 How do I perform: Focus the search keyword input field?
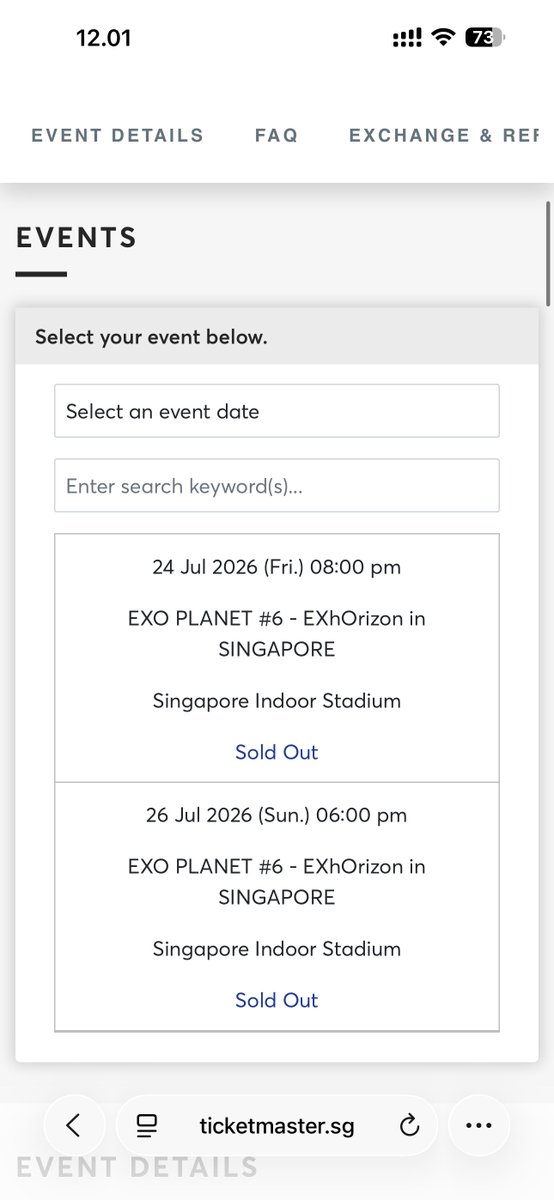click(x=277, y=486)
